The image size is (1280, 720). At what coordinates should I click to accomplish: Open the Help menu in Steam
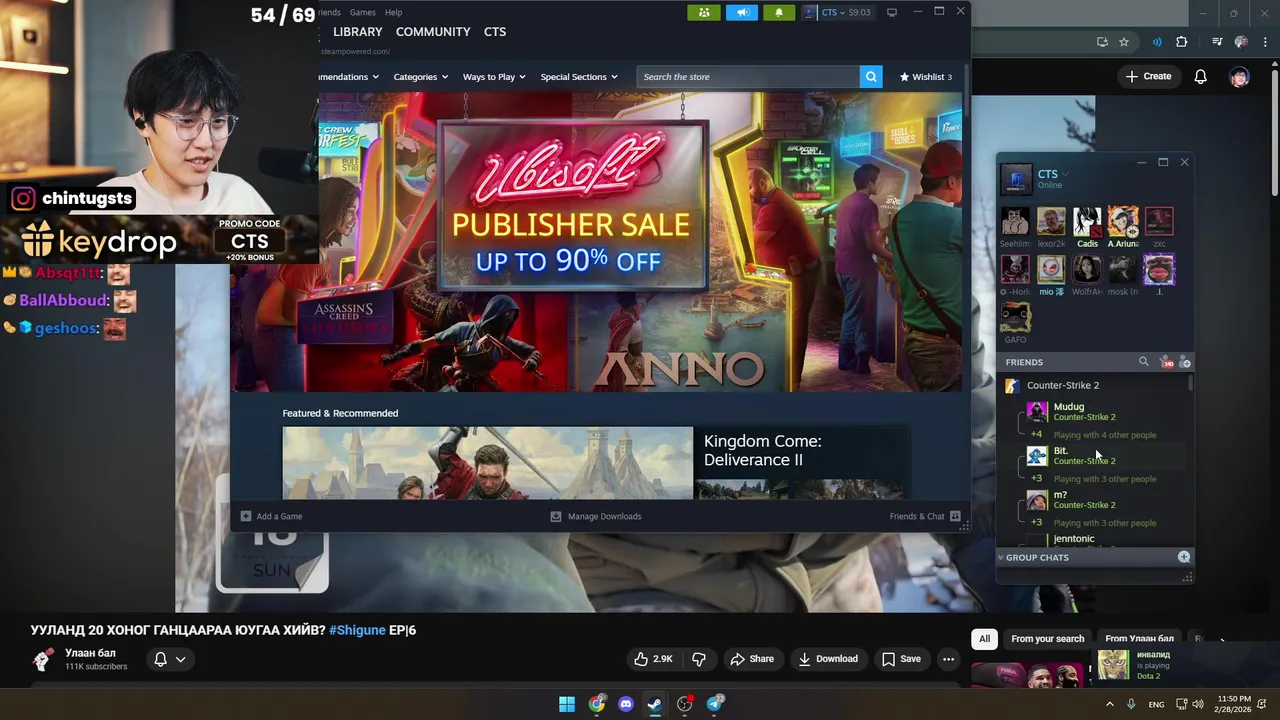coord(394,12)
